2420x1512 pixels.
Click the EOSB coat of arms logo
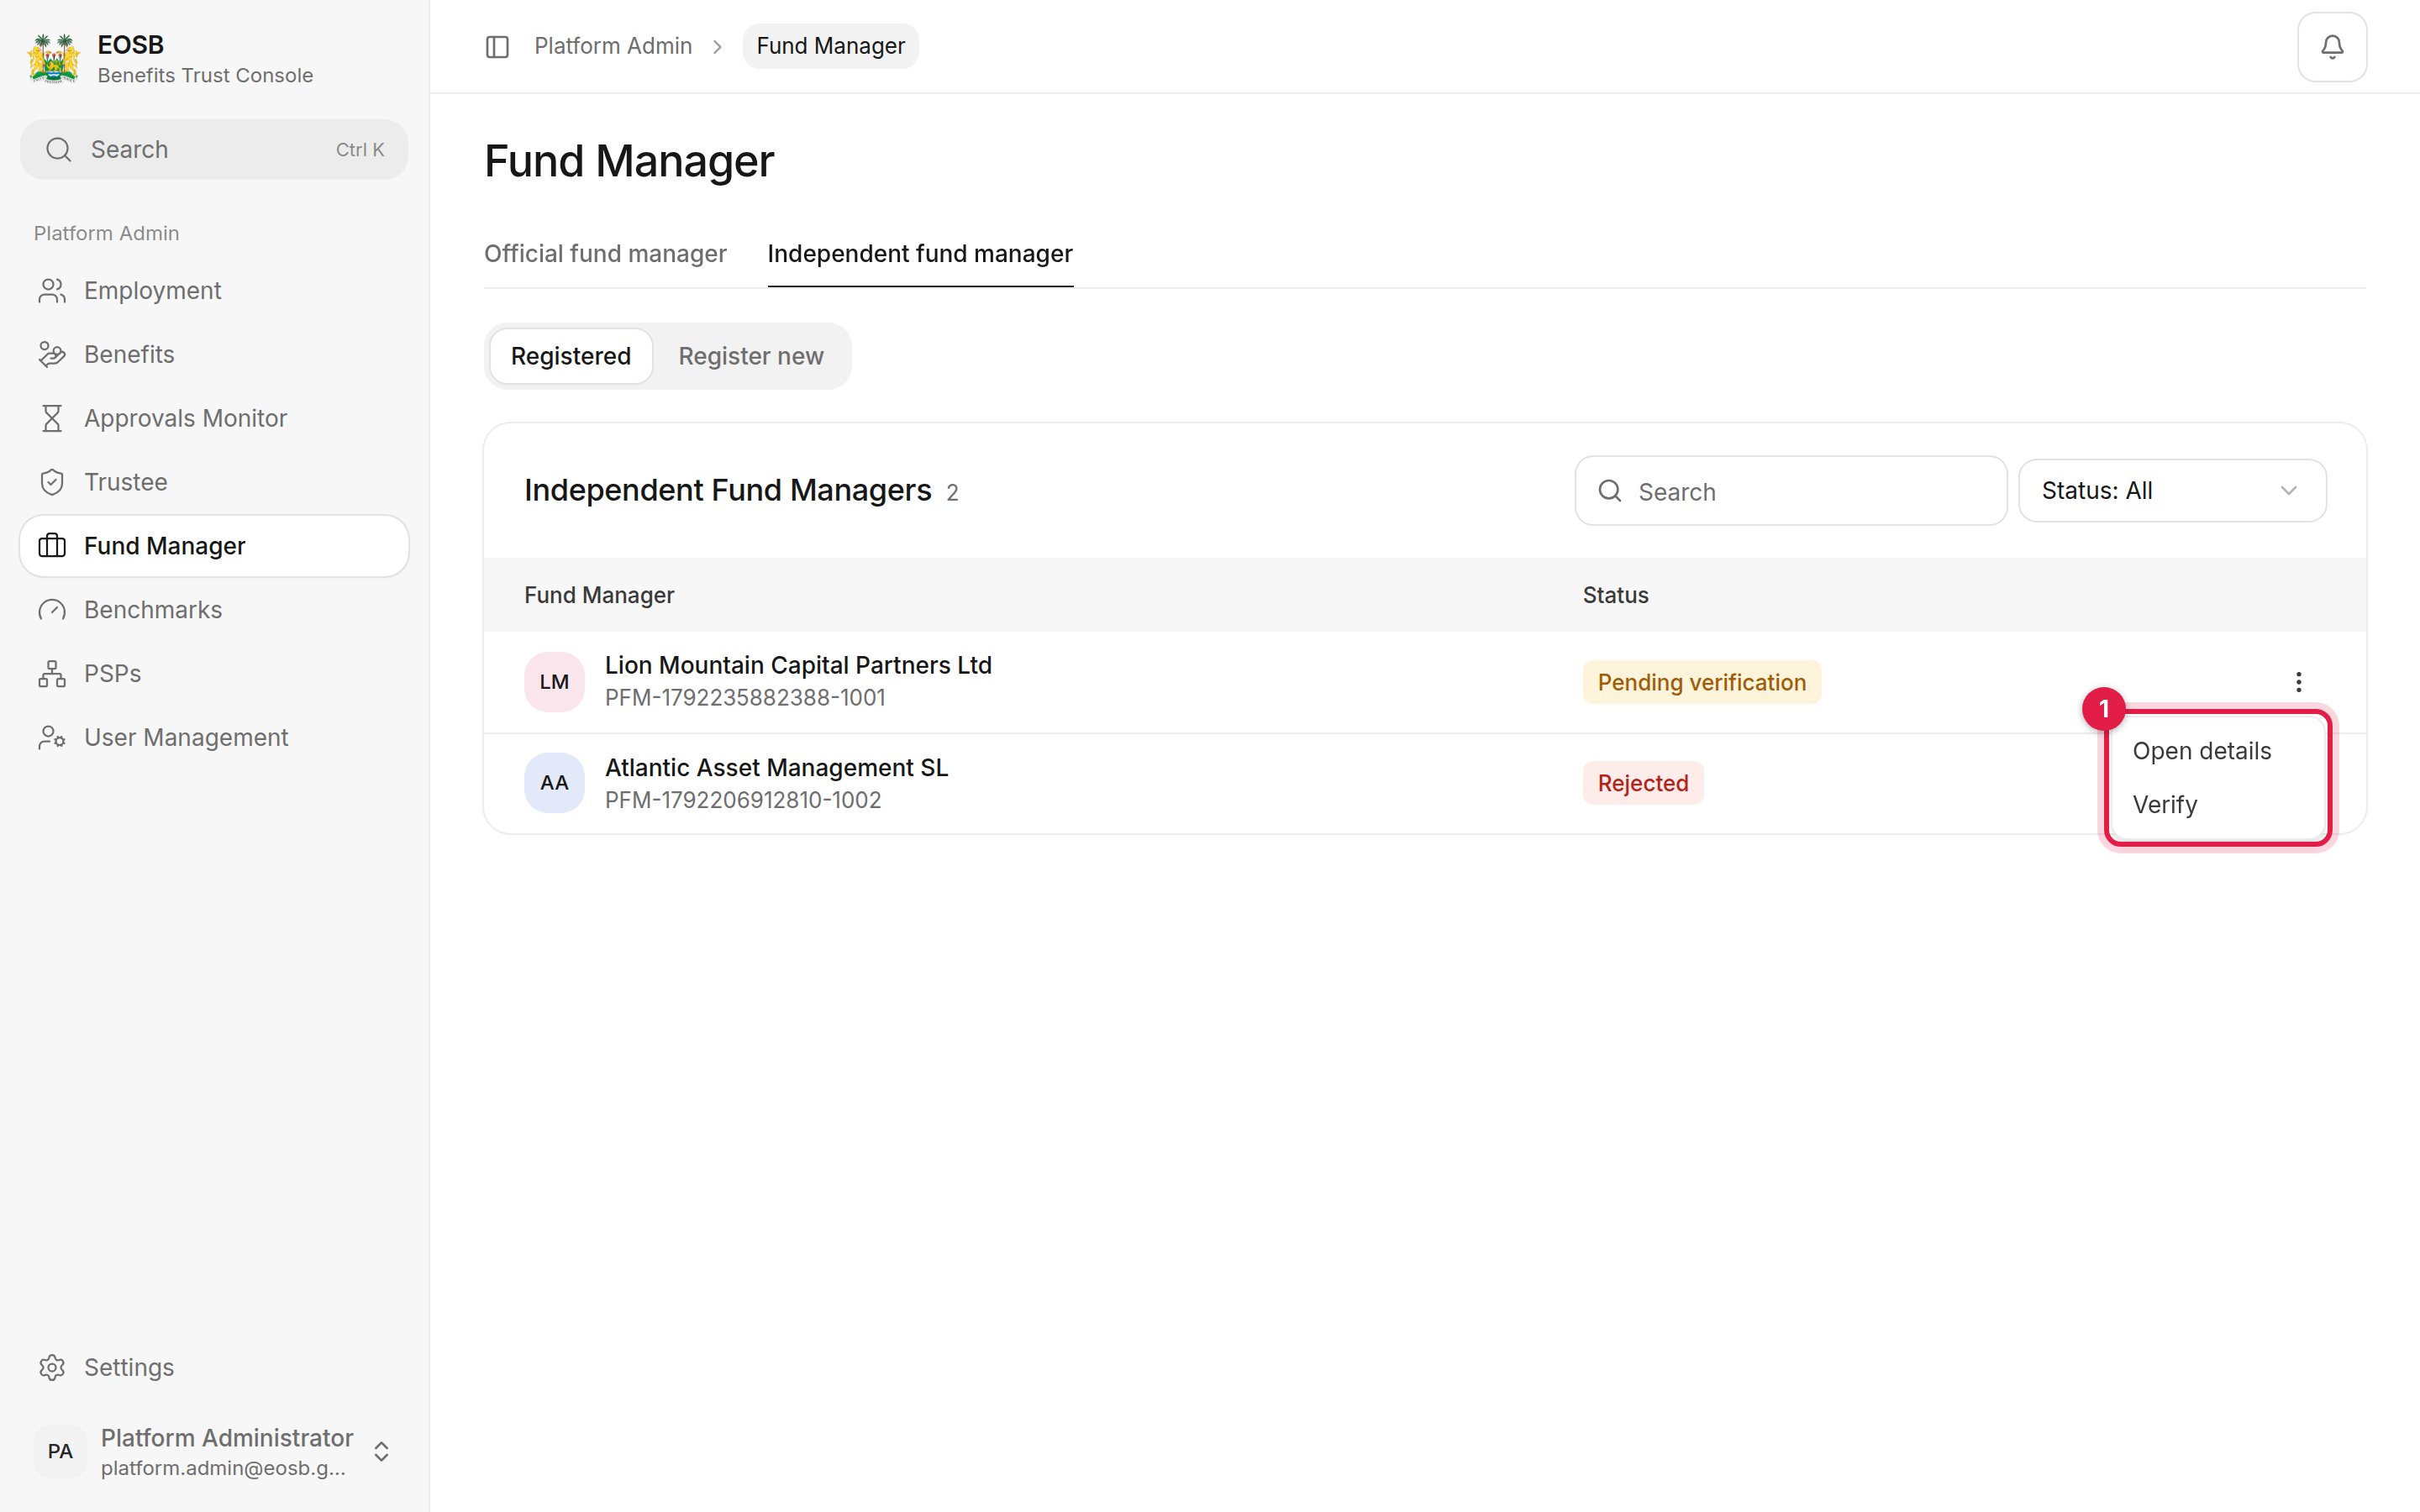click(53, 58)
